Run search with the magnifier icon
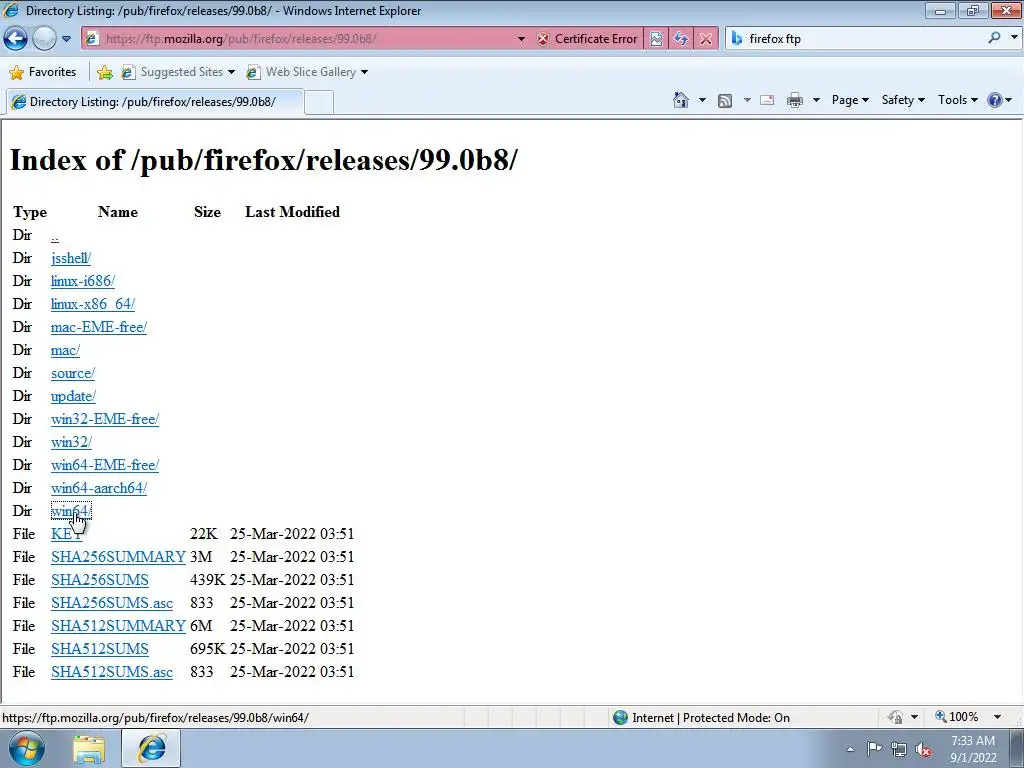Image resolution: width=1024 pixels, height=768 pixels. (x=994, y=38)
